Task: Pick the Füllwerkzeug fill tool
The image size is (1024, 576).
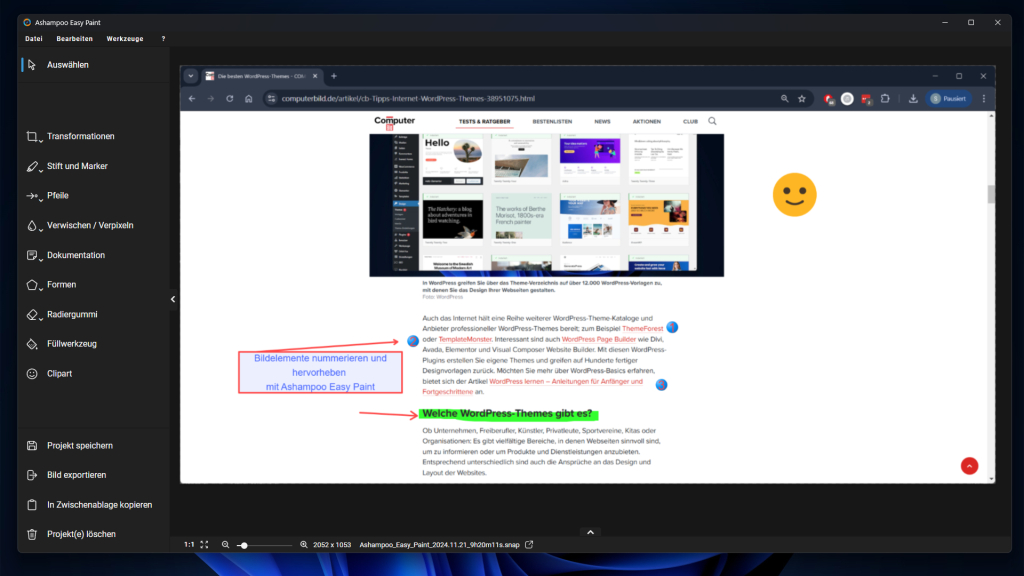Action: tap(71, 344)
